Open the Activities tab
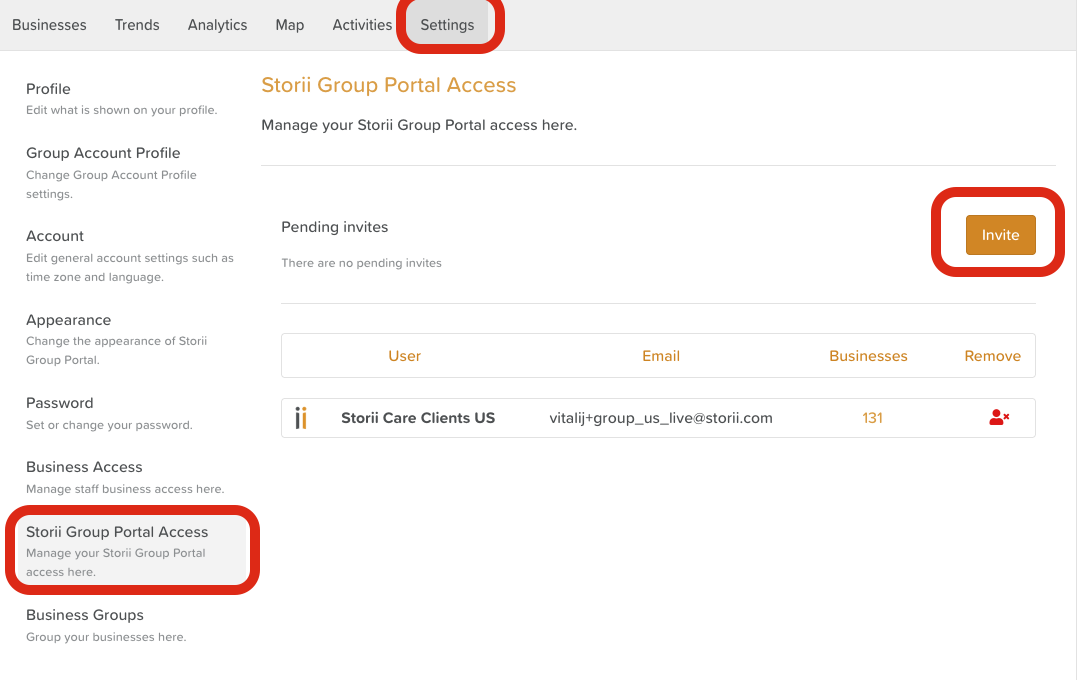1077x680 pixels. (362, 25)
